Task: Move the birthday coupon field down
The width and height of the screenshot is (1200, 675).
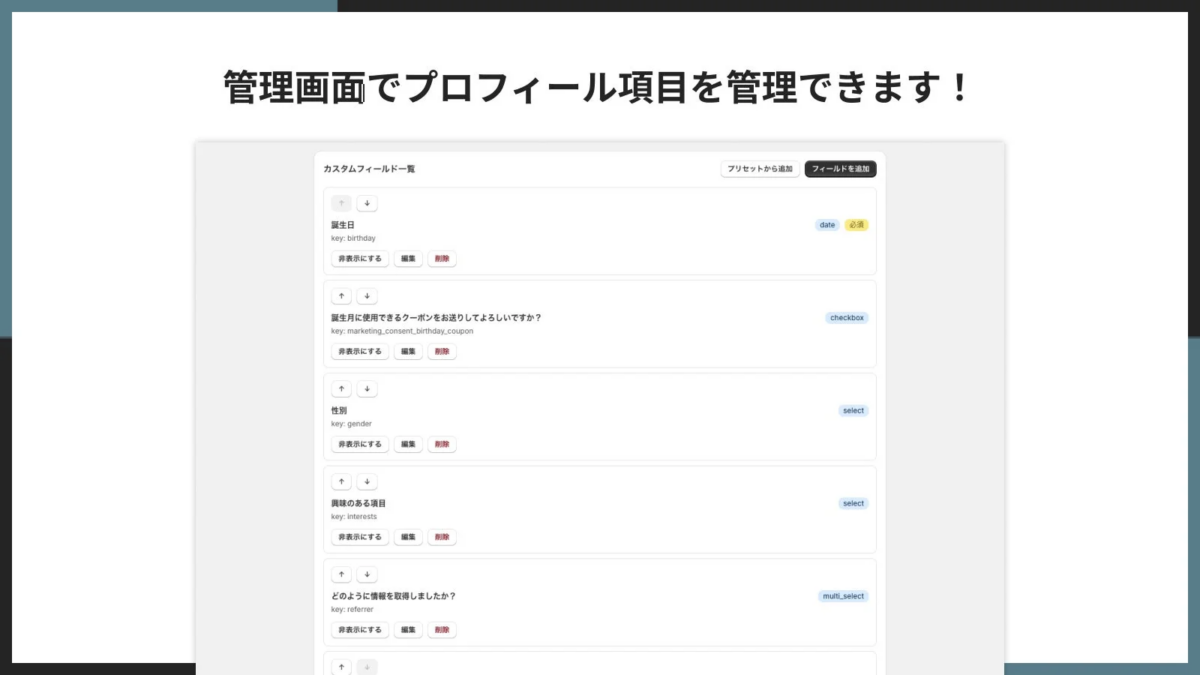Action: (367, 296)
